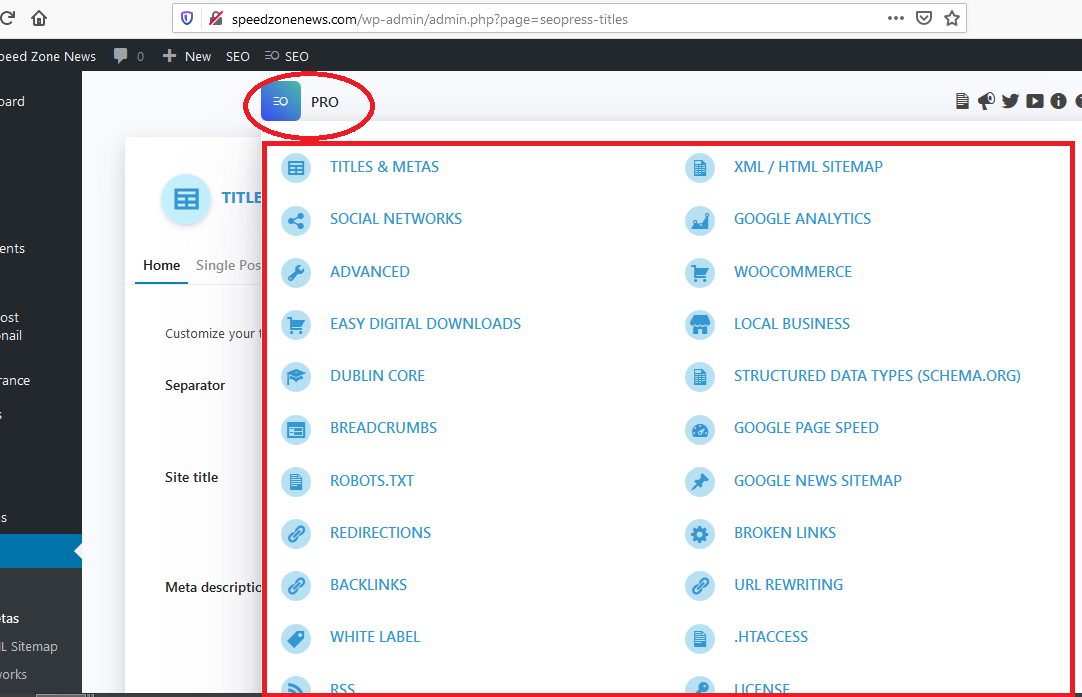
Task: Open Titles & Metas from the menu
Action: coord(384,167)
